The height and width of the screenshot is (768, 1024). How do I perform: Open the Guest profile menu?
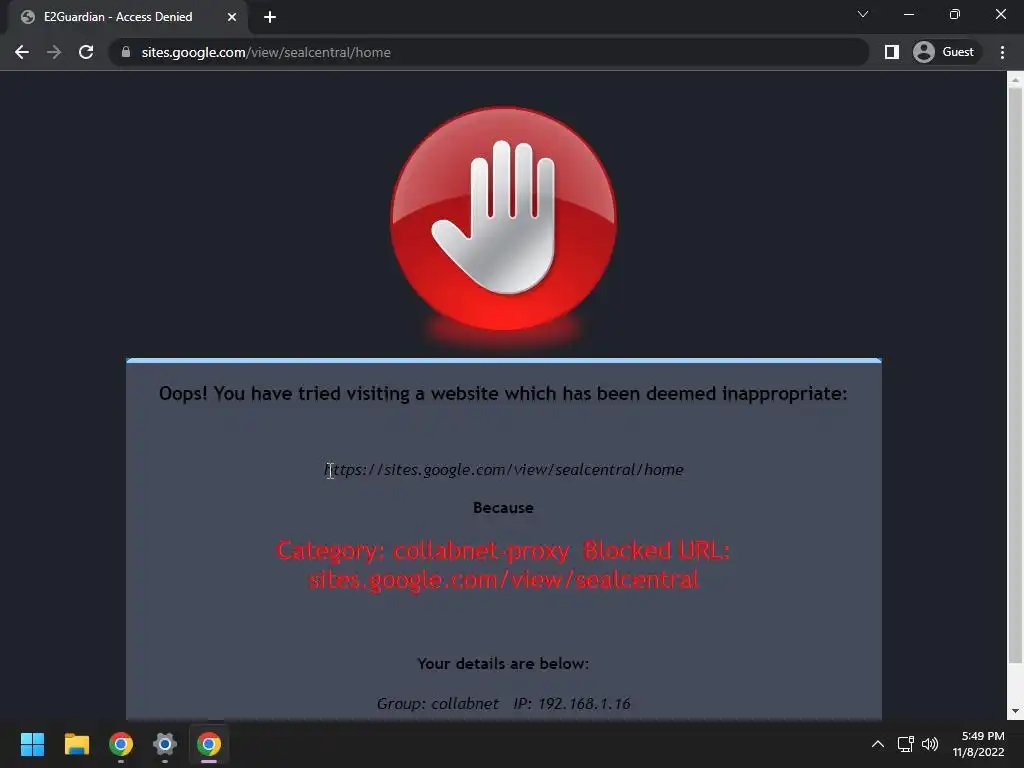944,52
